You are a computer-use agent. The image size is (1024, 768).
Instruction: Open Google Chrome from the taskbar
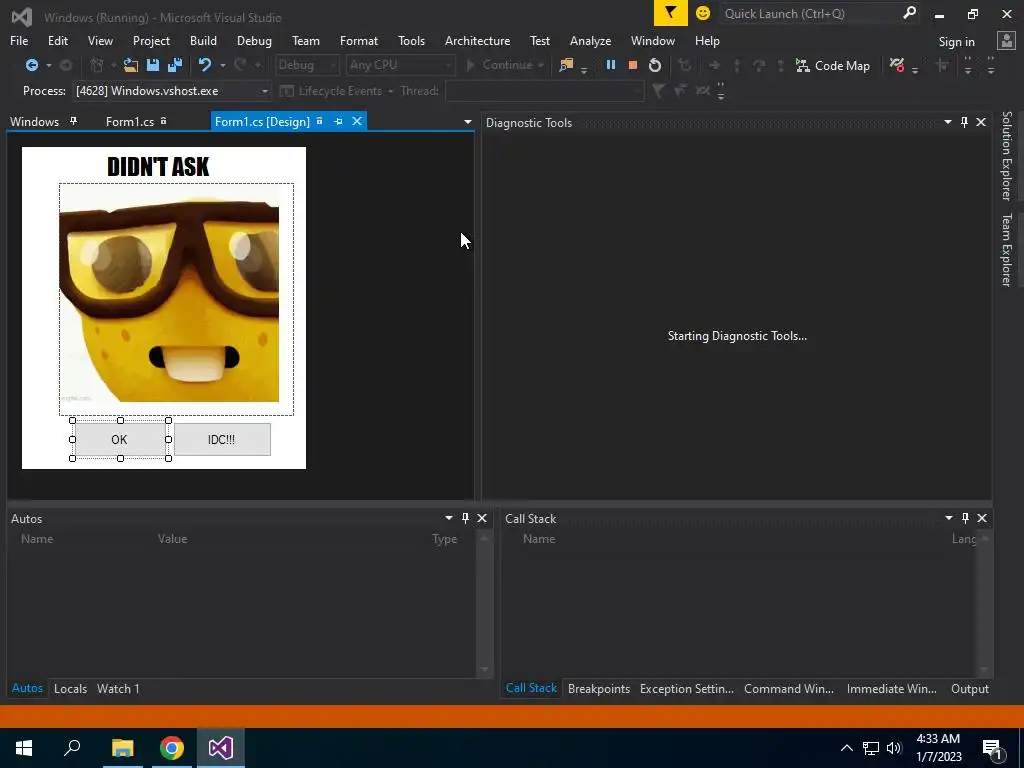(x=172, y=748)
